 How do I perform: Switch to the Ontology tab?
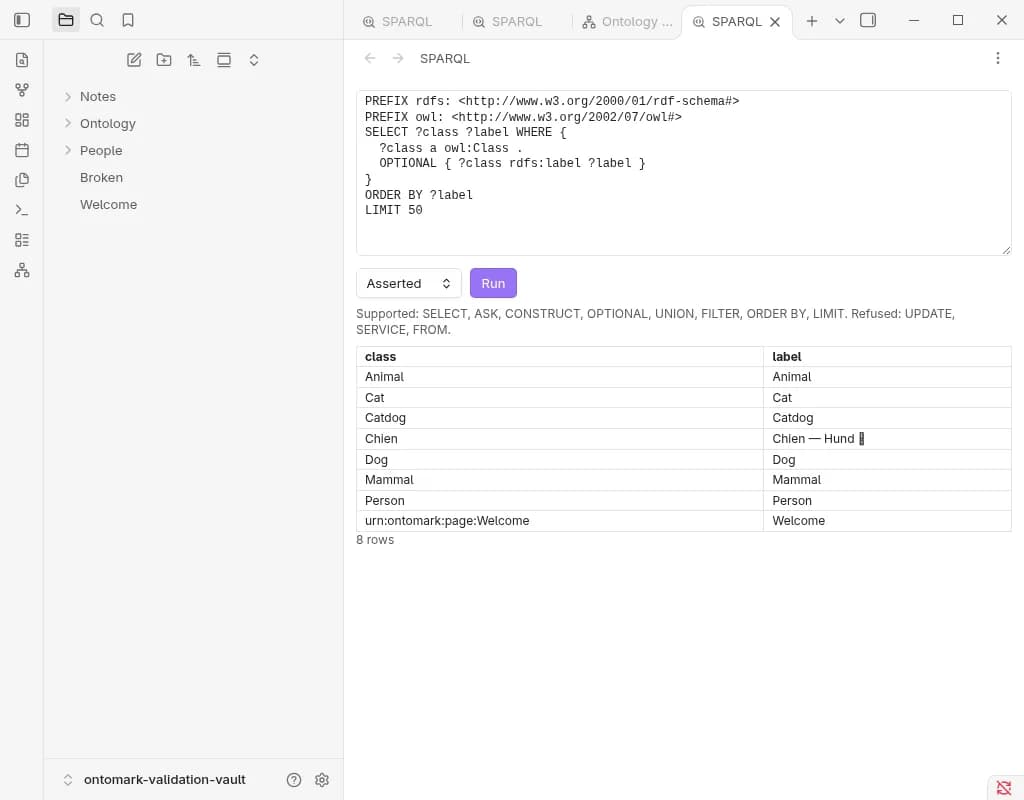[627, 22]
